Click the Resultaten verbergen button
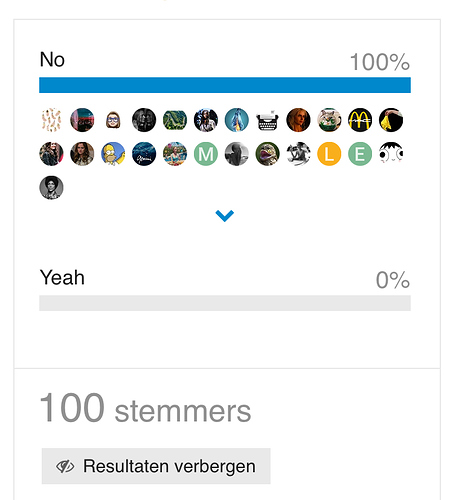452x500 pixels. (x=156, y=466)
